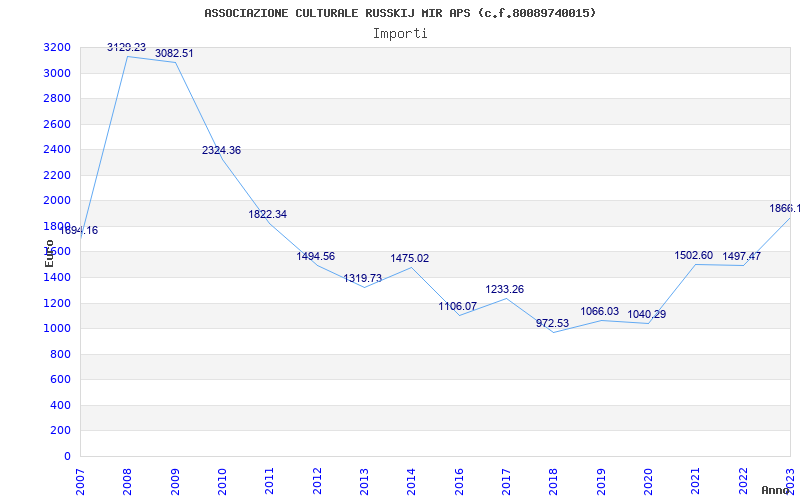Click the x-axis year label 2010

[x=222, y=482]
